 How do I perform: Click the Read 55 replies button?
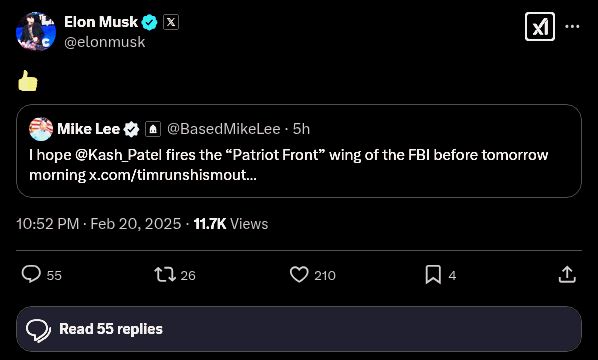coord(299,329)
